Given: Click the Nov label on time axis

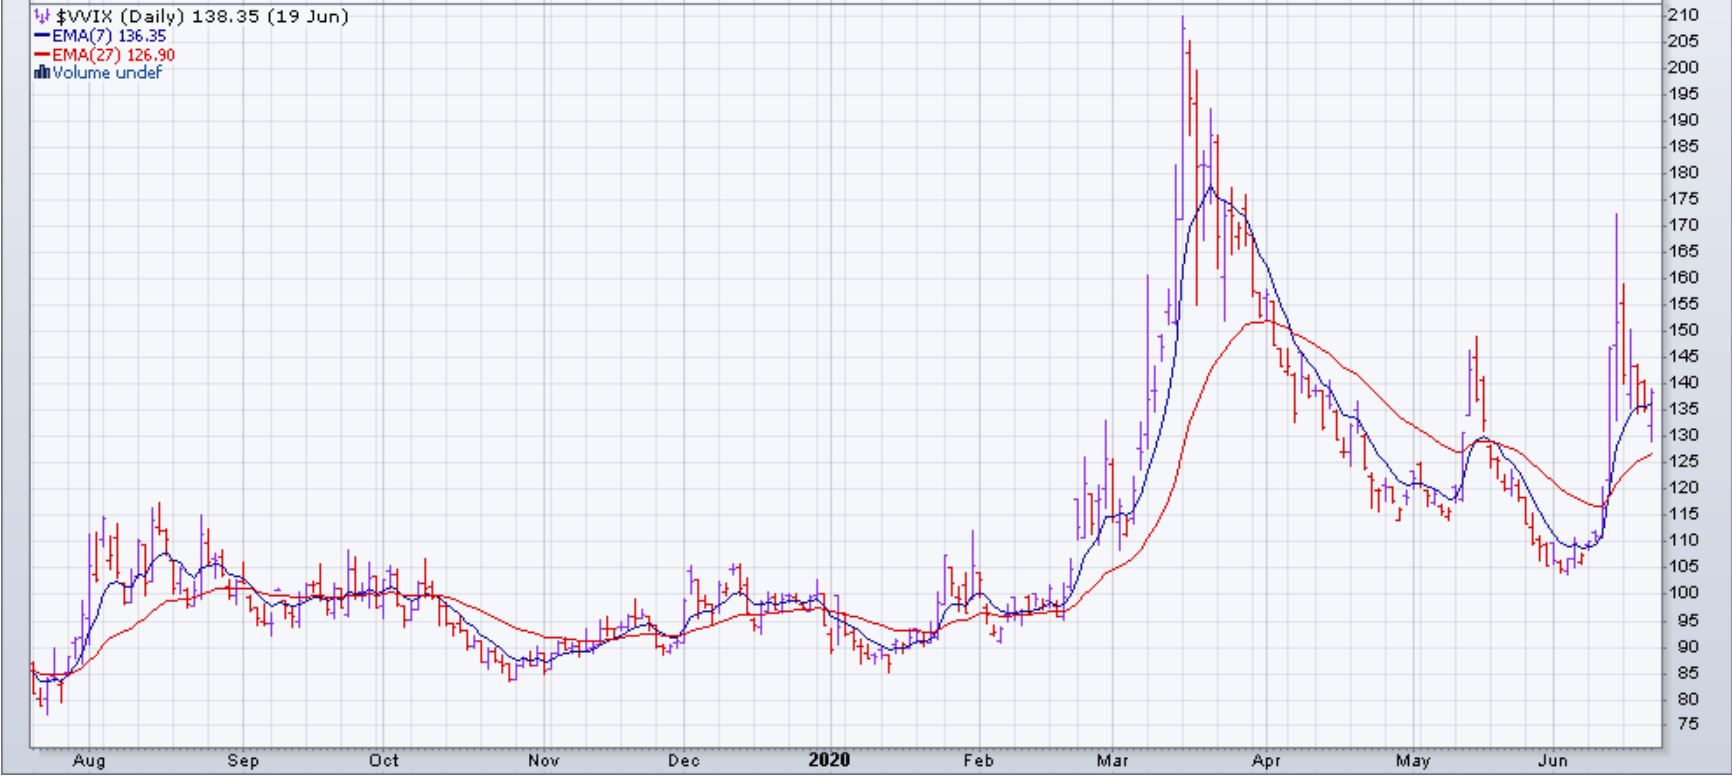Looking at the screenshot, I should (x=543, y=761).
